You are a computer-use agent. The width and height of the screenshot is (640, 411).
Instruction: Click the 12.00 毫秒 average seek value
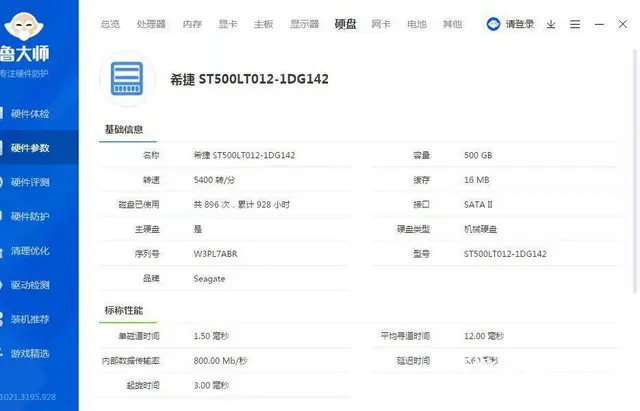[x=484, y=336]
